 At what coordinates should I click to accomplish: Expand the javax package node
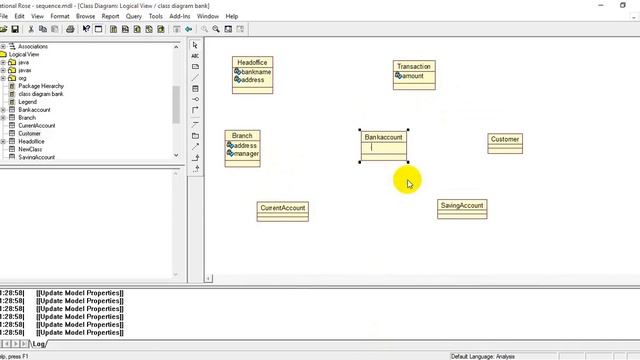[x=3, y=70]
